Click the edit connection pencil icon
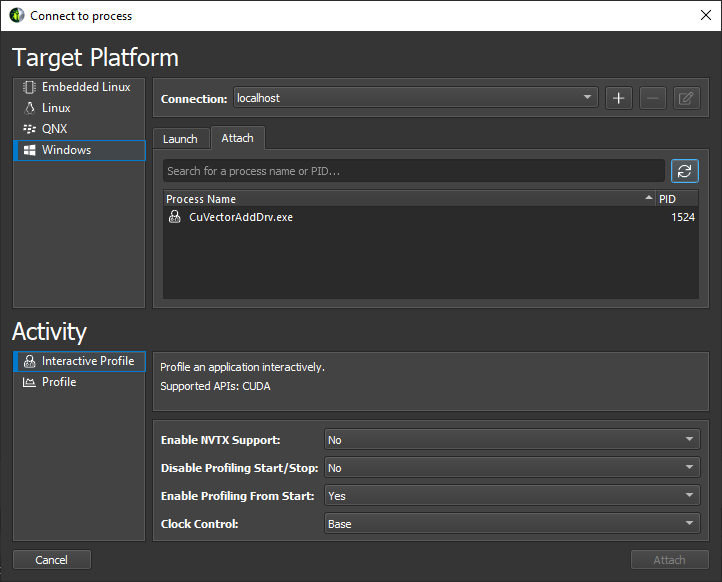The height and width of the screenshot is (582, 722). (686, 98)
